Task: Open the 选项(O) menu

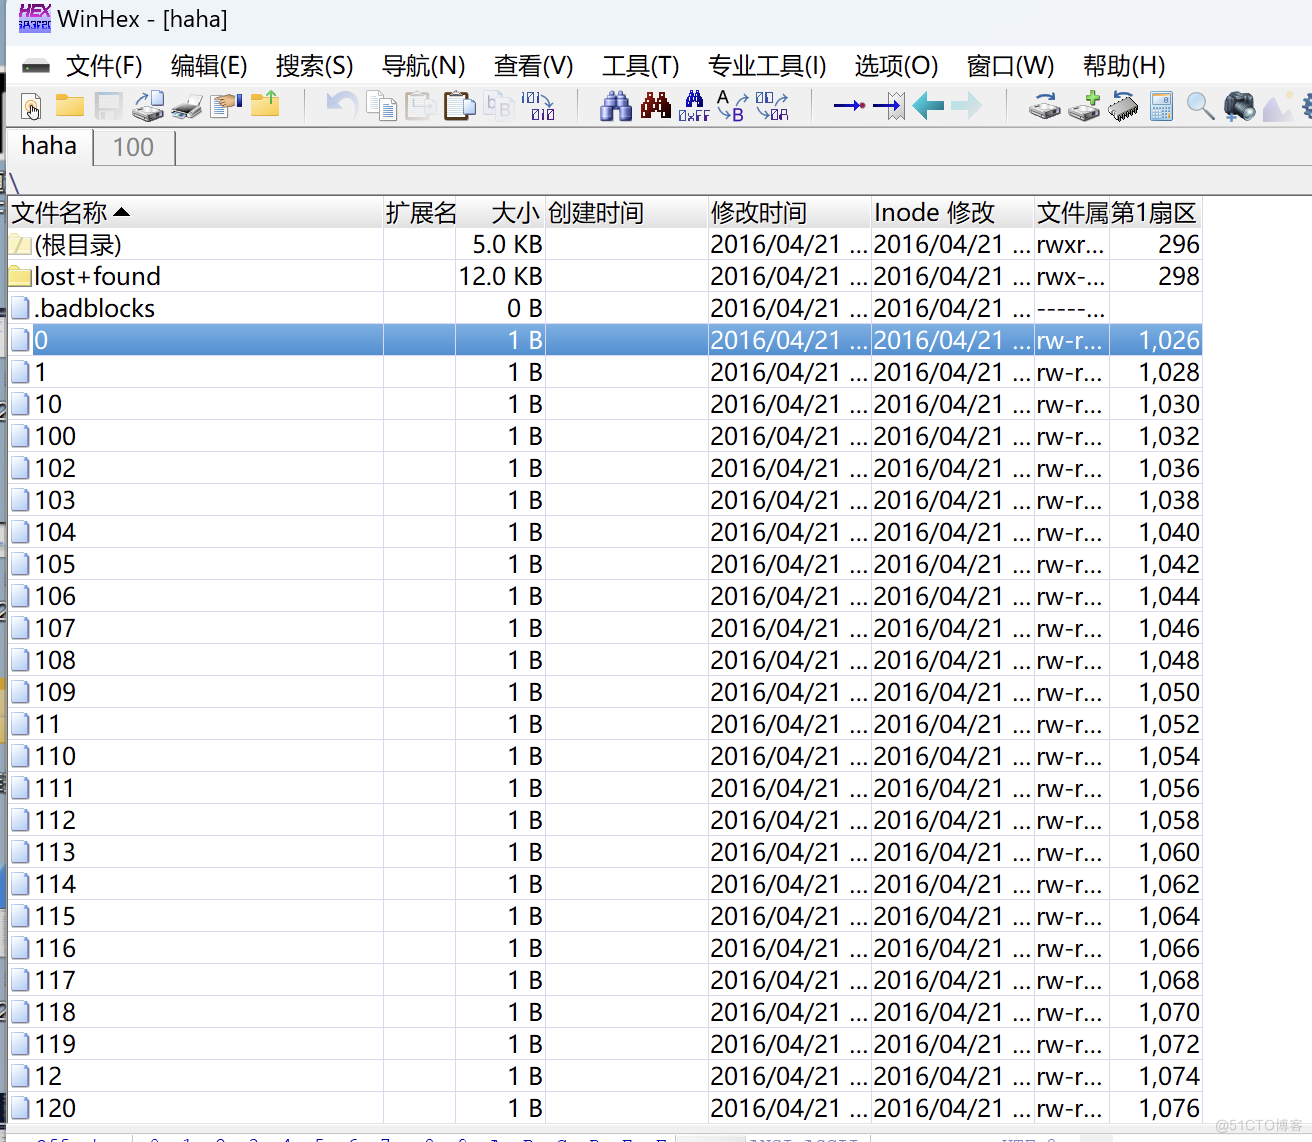Action: coord(896,66)
